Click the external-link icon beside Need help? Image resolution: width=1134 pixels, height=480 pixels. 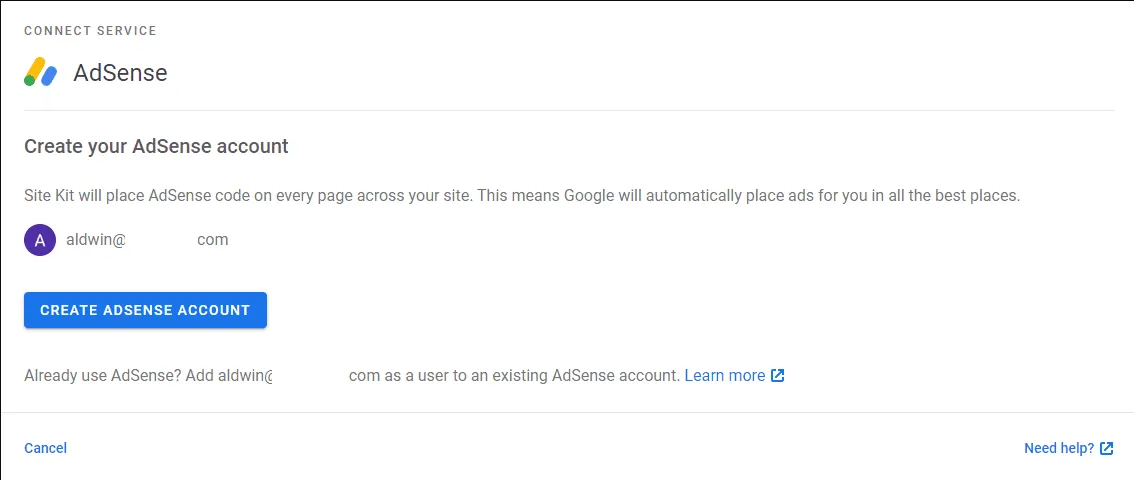(x=1107, y=448)
